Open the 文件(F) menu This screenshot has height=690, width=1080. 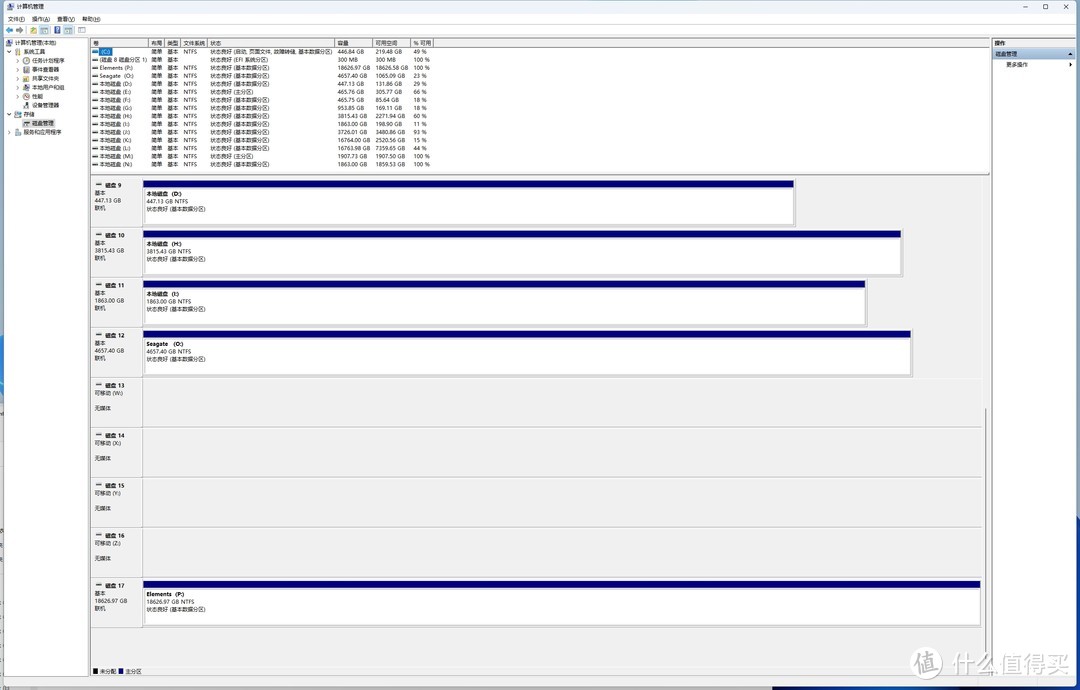[16, 19]
